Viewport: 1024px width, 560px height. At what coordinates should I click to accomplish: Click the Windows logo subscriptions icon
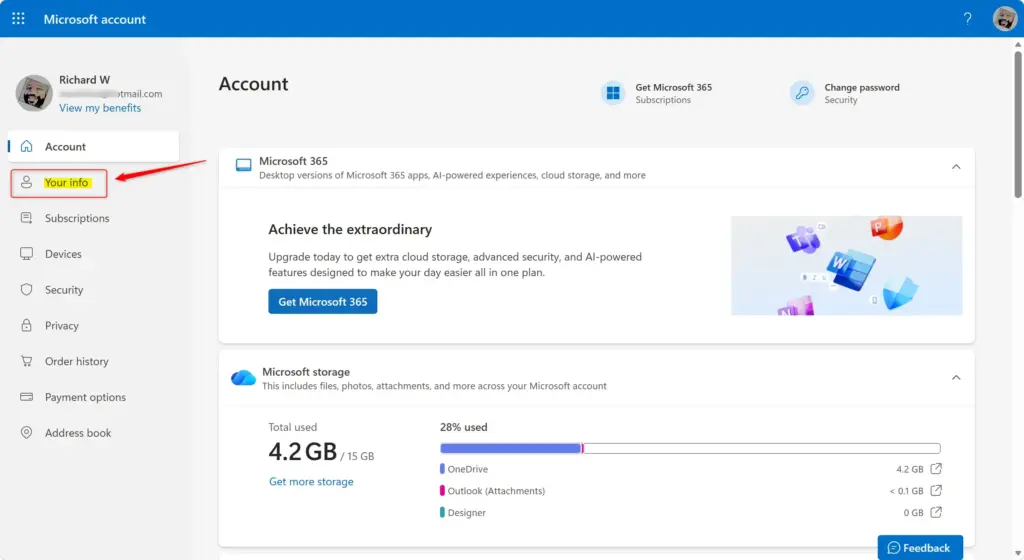point(613,93)
